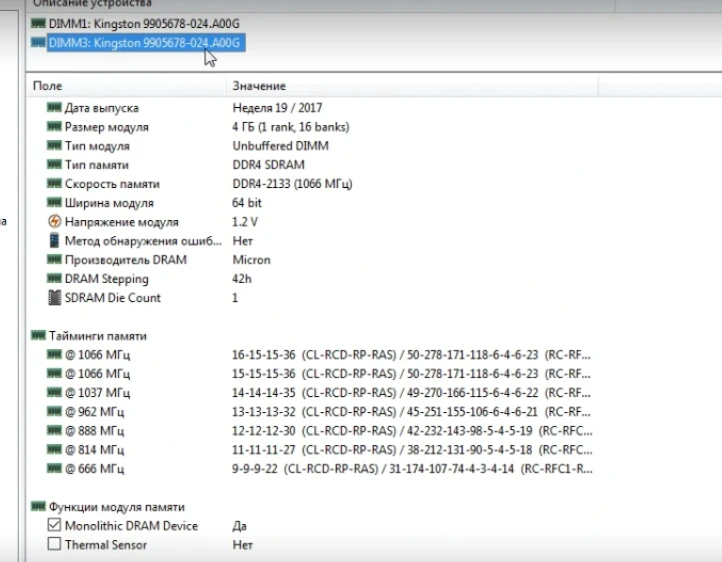722x562 pixels.
Task: Click Функции модуля памяти section icon
Action: click(38, 506)
